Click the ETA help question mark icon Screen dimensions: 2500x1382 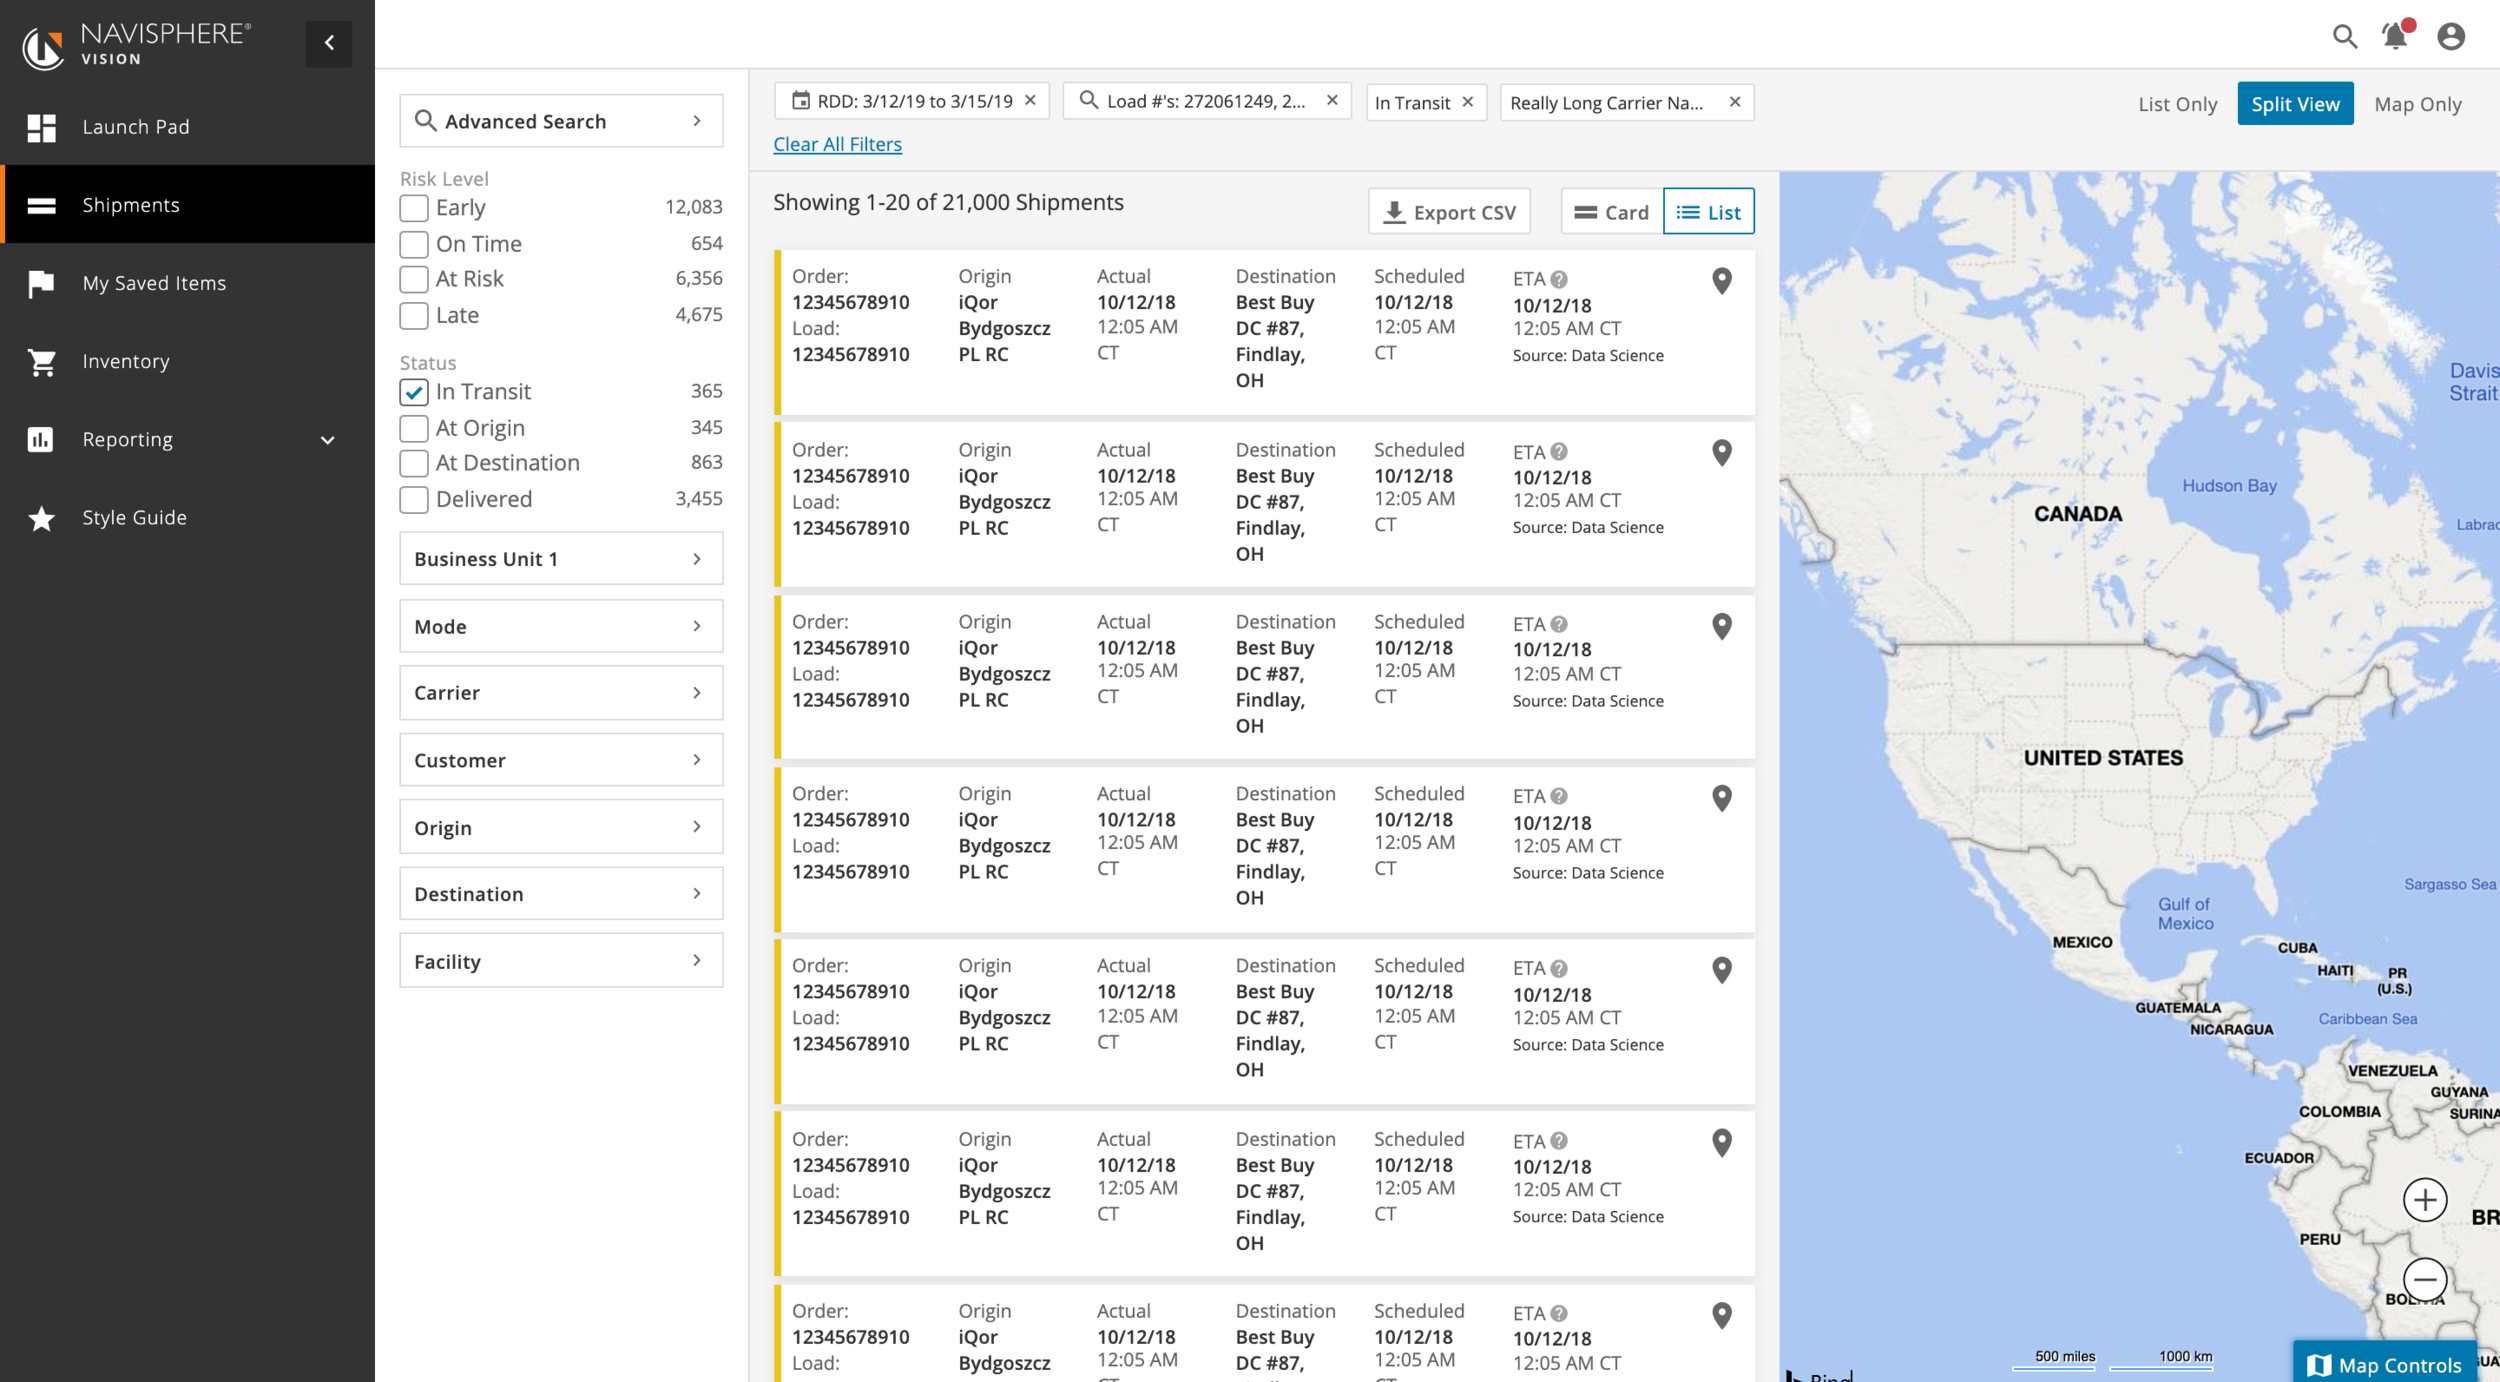1558,280
